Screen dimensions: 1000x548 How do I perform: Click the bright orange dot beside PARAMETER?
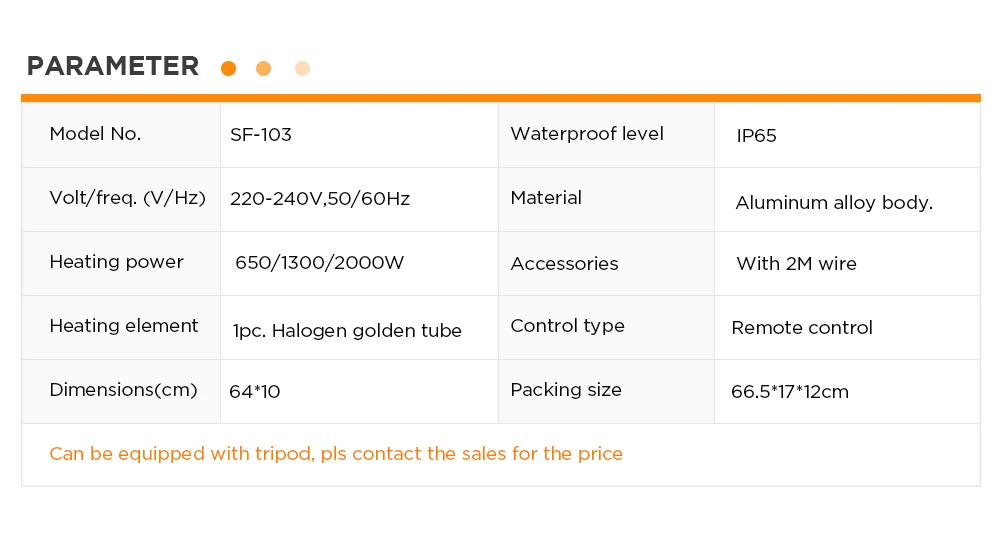[228, 69]
